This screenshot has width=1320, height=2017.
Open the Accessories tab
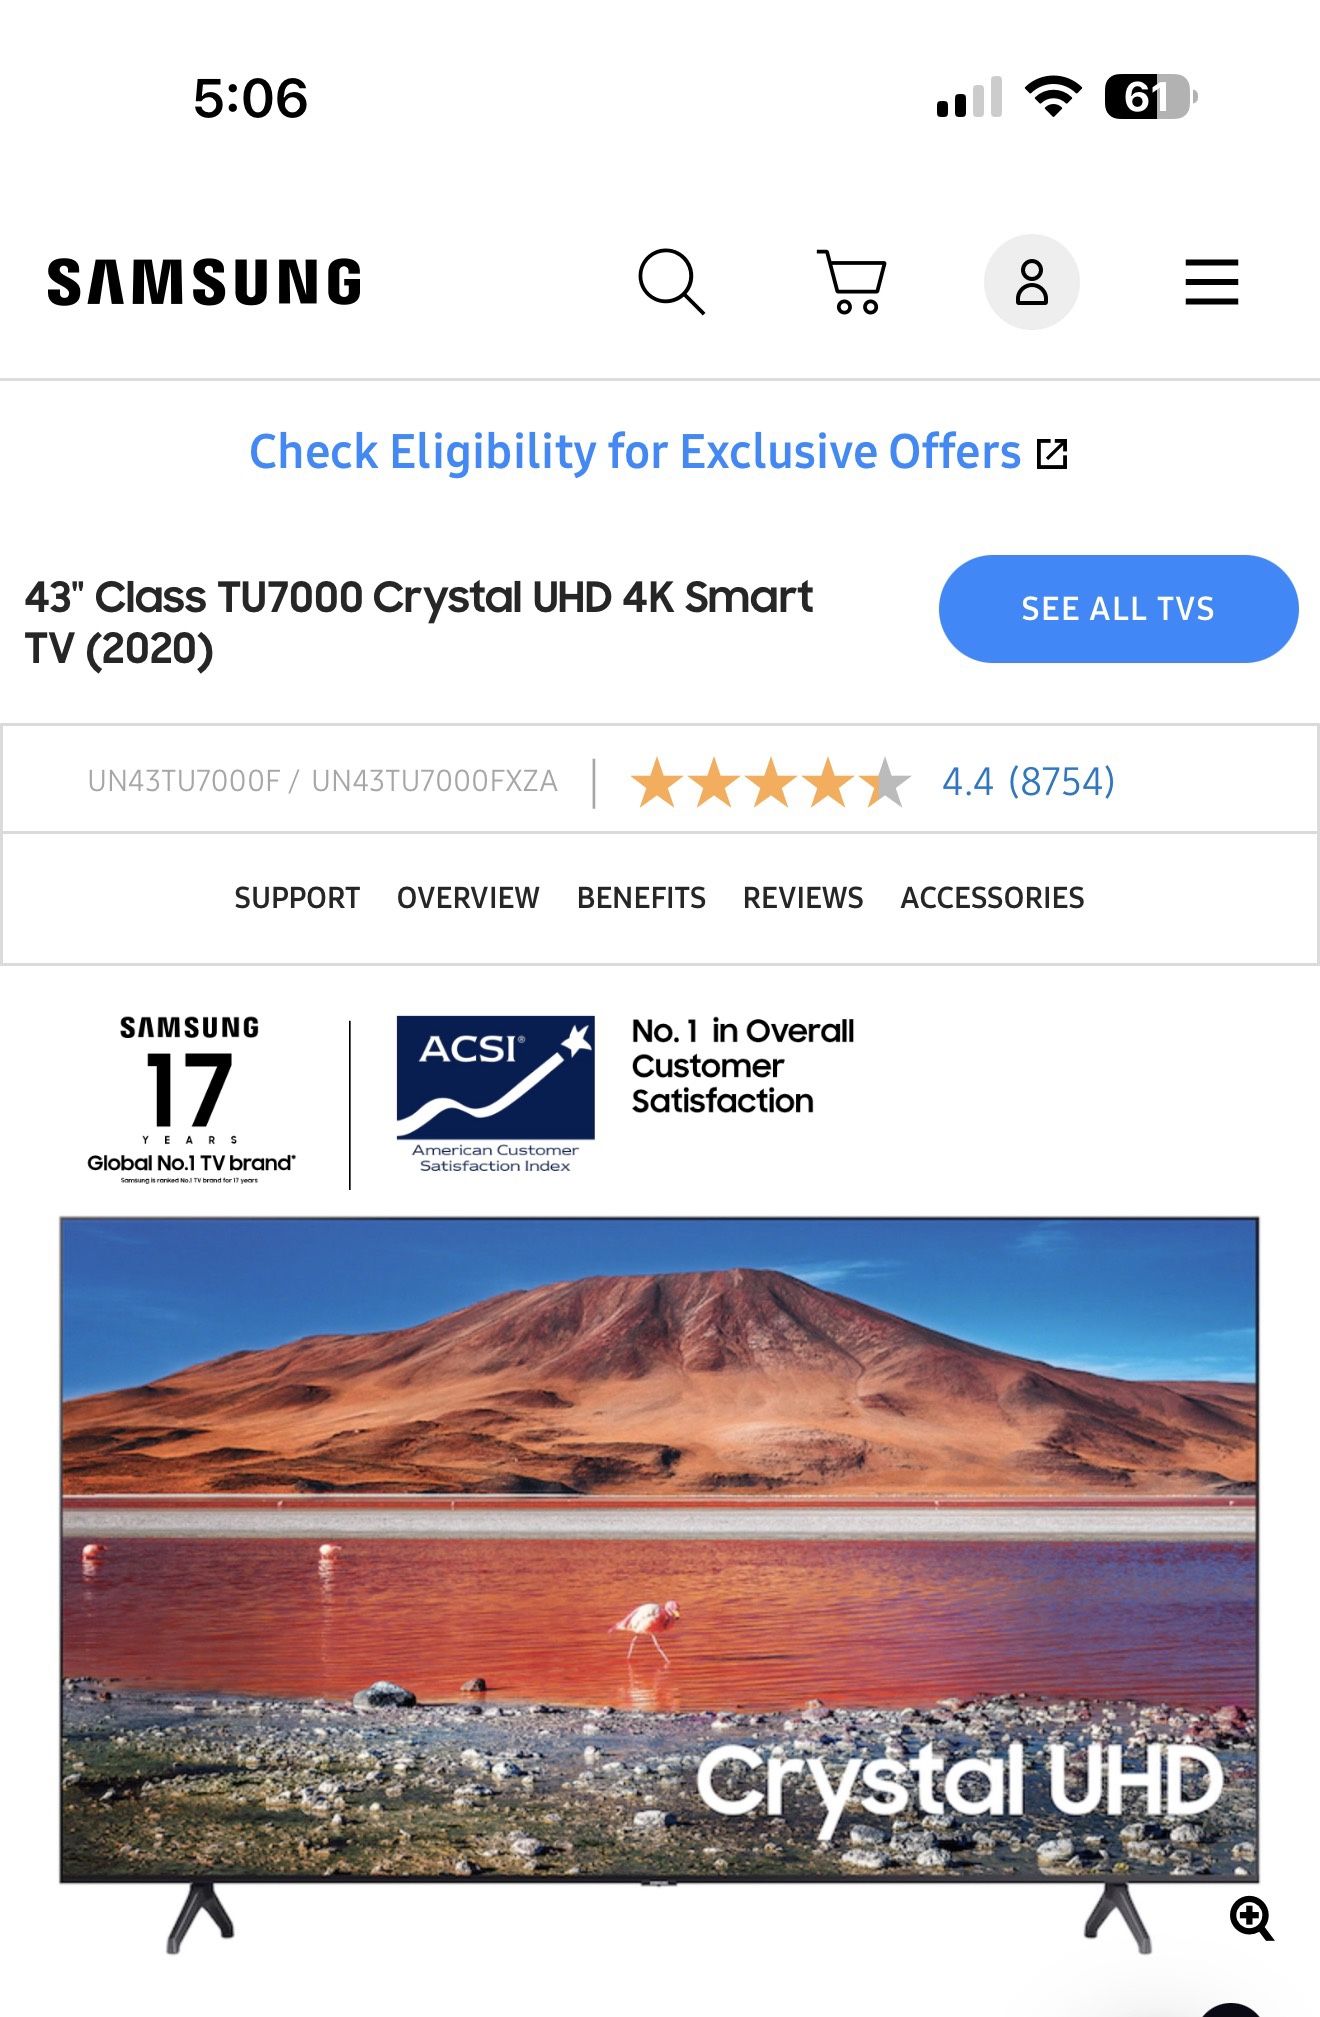tap(992, 898)
